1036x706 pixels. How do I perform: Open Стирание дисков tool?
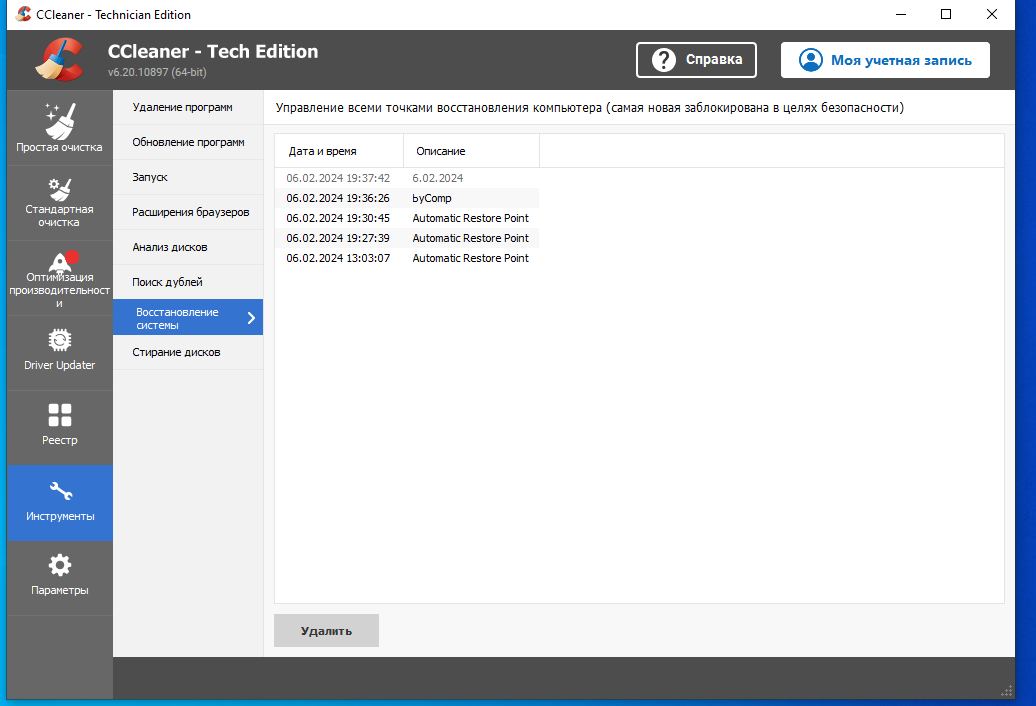[188, 352]
